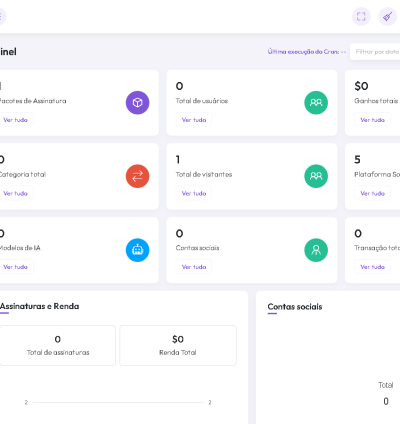The image size is (400, 424).
Task: Click the Última execução do Cron text
Action: (x=307, y=52)
